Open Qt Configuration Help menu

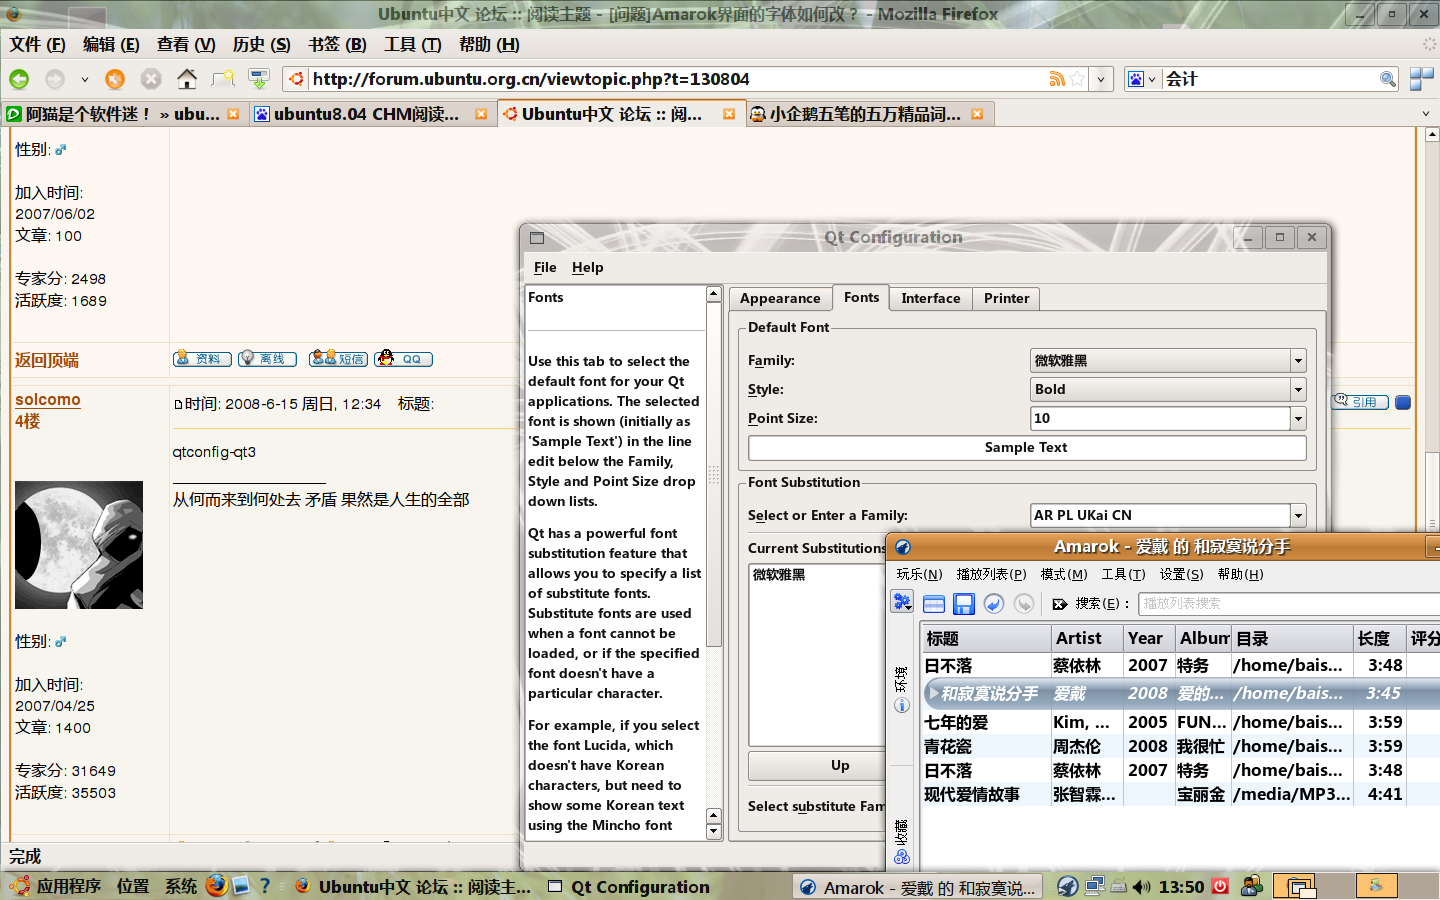point(587,267)
